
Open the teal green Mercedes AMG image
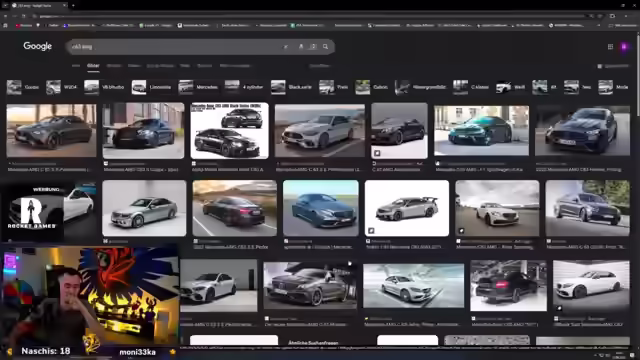coord(481,131)
